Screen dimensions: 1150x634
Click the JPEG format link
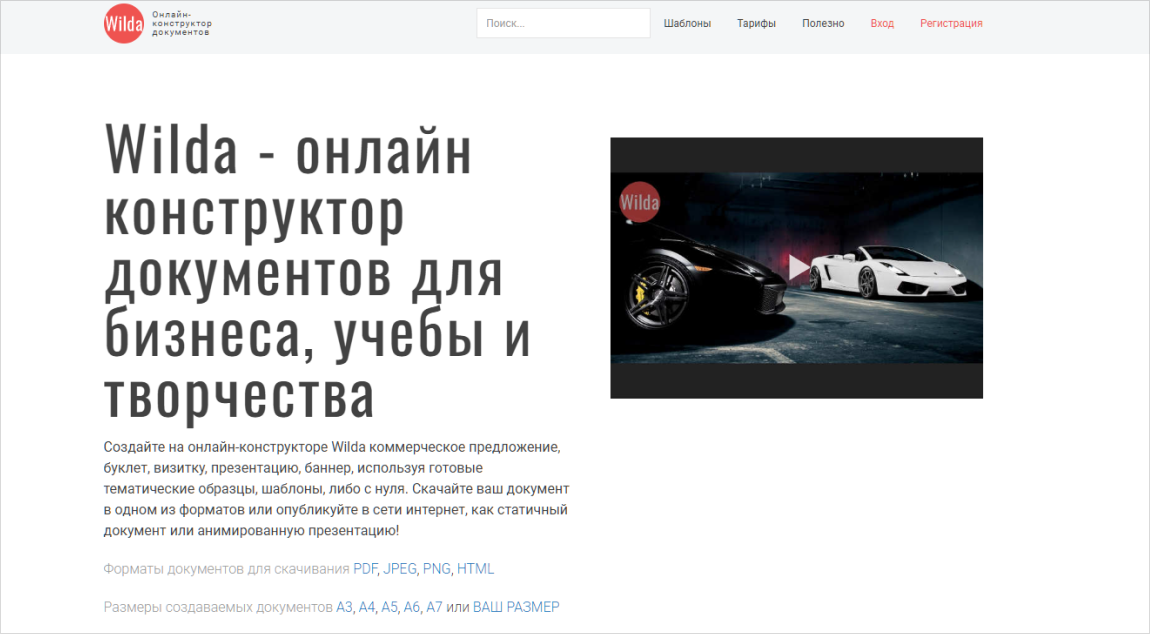coord(400,569)
